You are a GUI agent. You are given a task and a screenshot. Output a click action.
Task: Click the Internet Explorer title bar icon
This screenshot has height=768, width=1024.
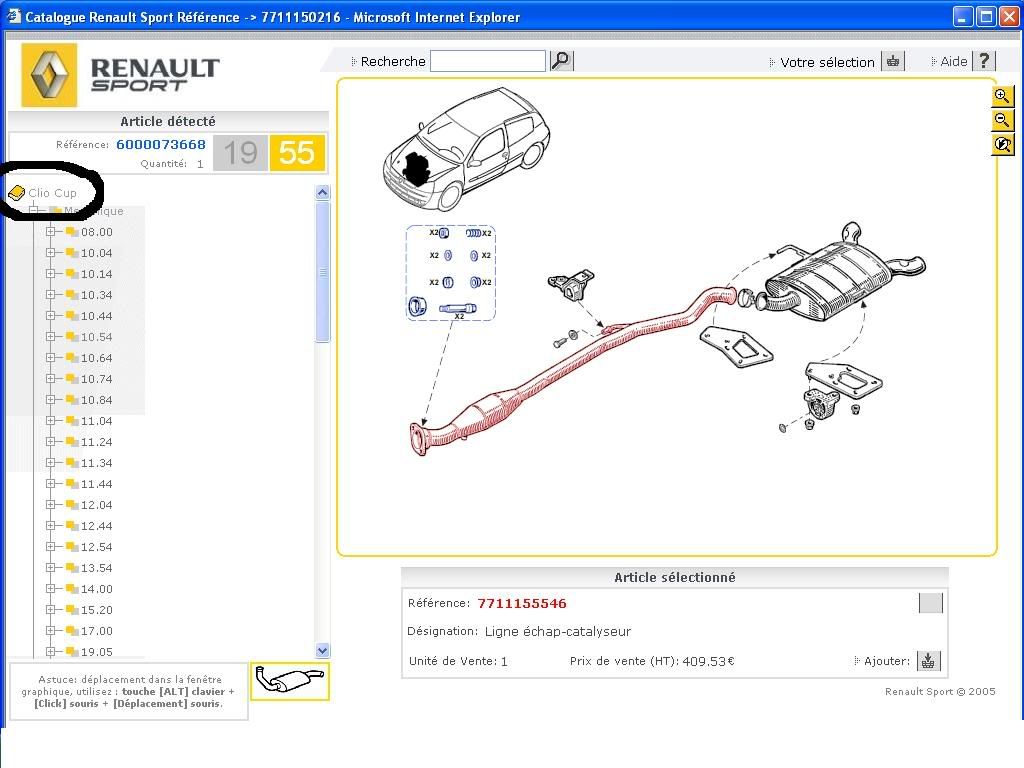click(13, 16)
